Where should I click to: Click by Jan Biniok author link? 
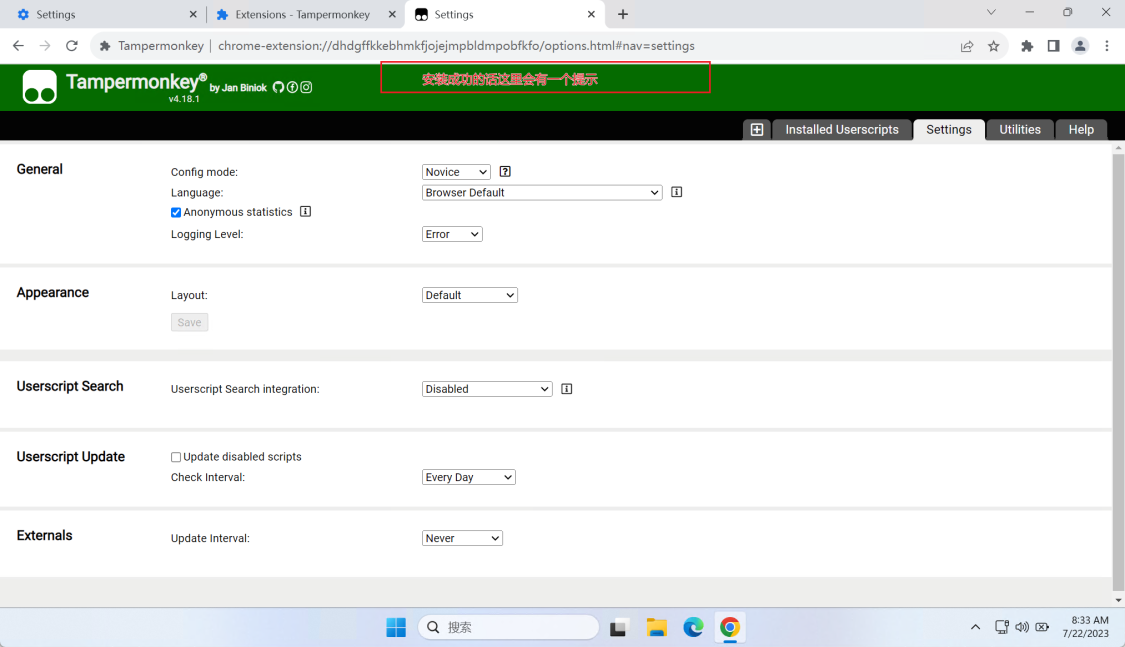[x=237, y=88]
